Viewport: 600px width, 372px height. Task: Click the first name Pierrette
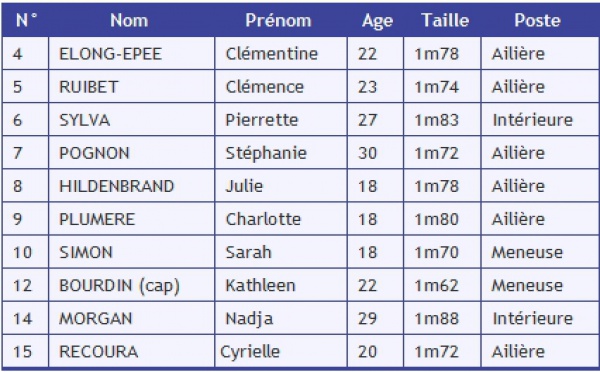point(262,120)
